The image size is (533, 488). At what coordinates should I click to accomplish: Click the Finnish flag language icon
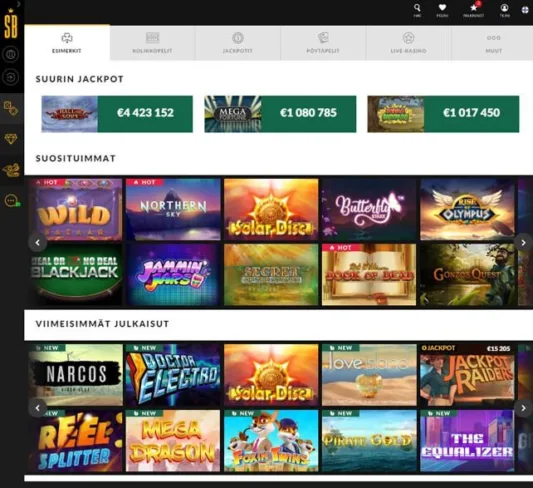pos(525,10)
